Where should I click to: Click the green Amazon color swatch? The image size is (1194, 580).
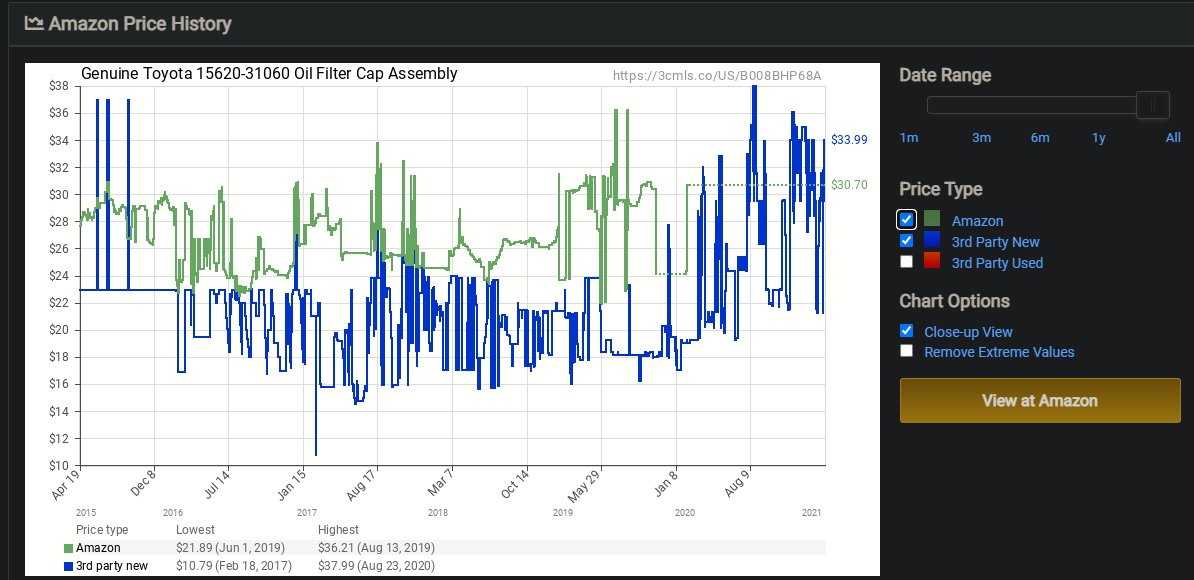click(932, 219)
